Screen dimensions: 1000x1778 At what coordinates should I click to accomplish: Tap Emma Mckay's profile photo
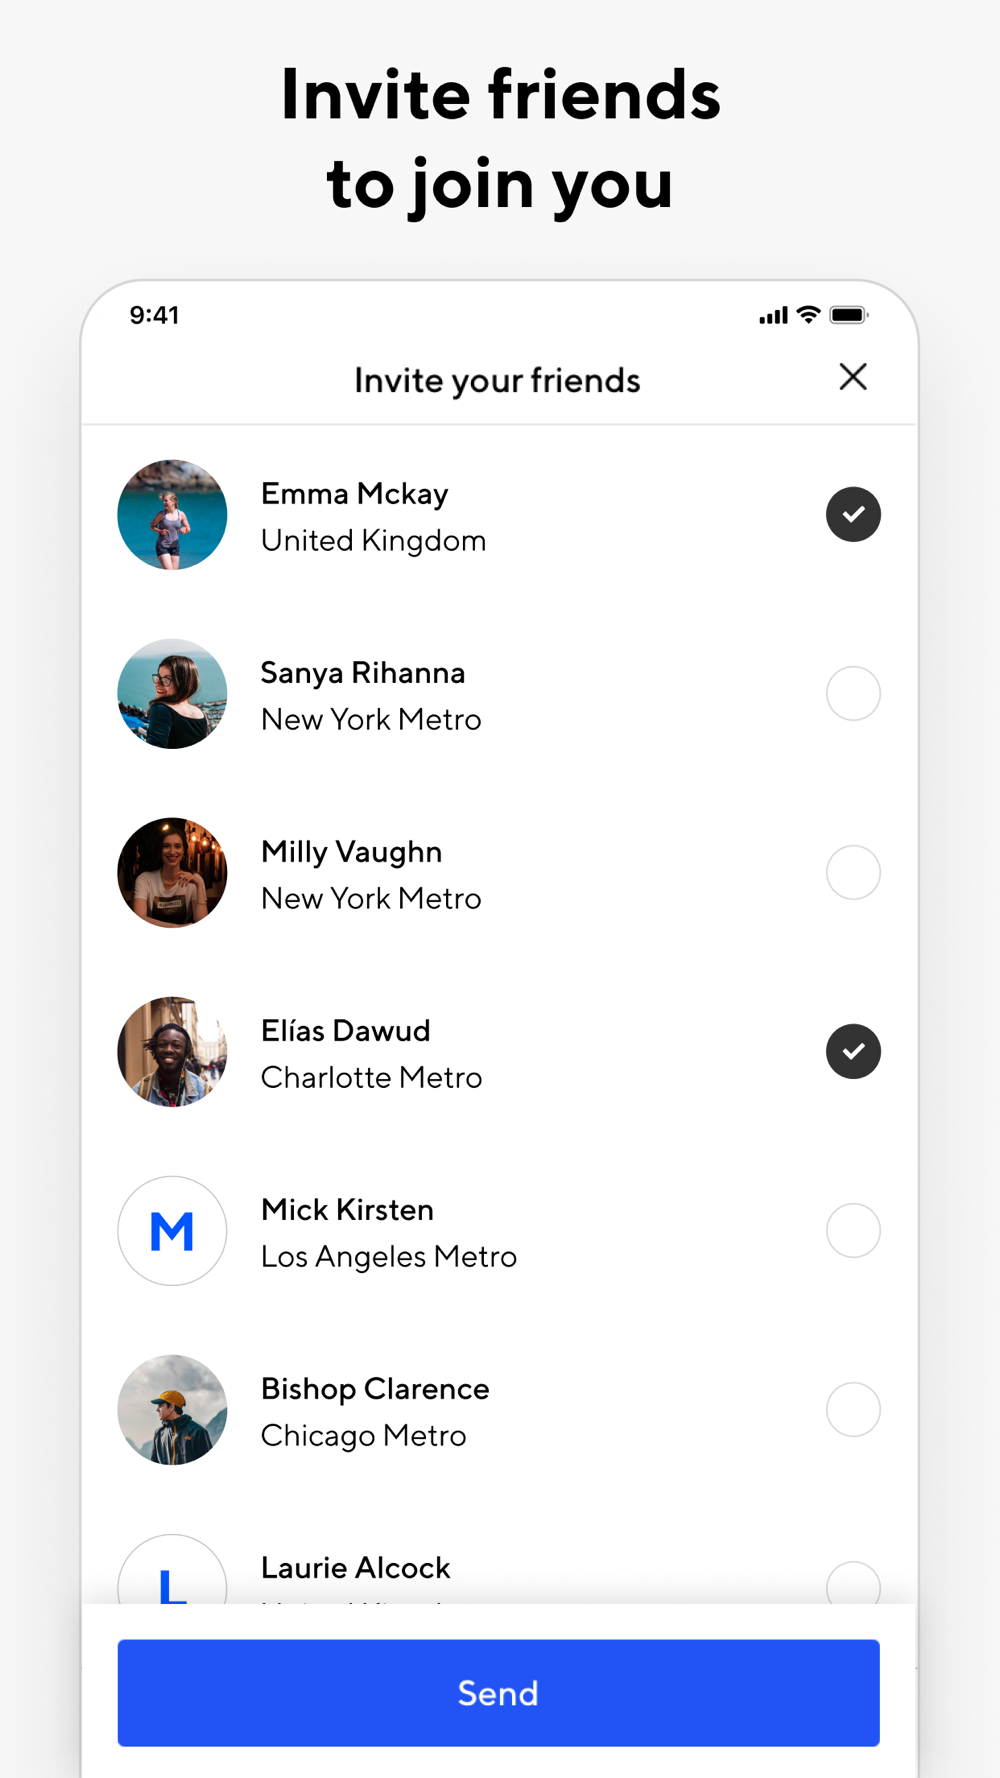172,515
